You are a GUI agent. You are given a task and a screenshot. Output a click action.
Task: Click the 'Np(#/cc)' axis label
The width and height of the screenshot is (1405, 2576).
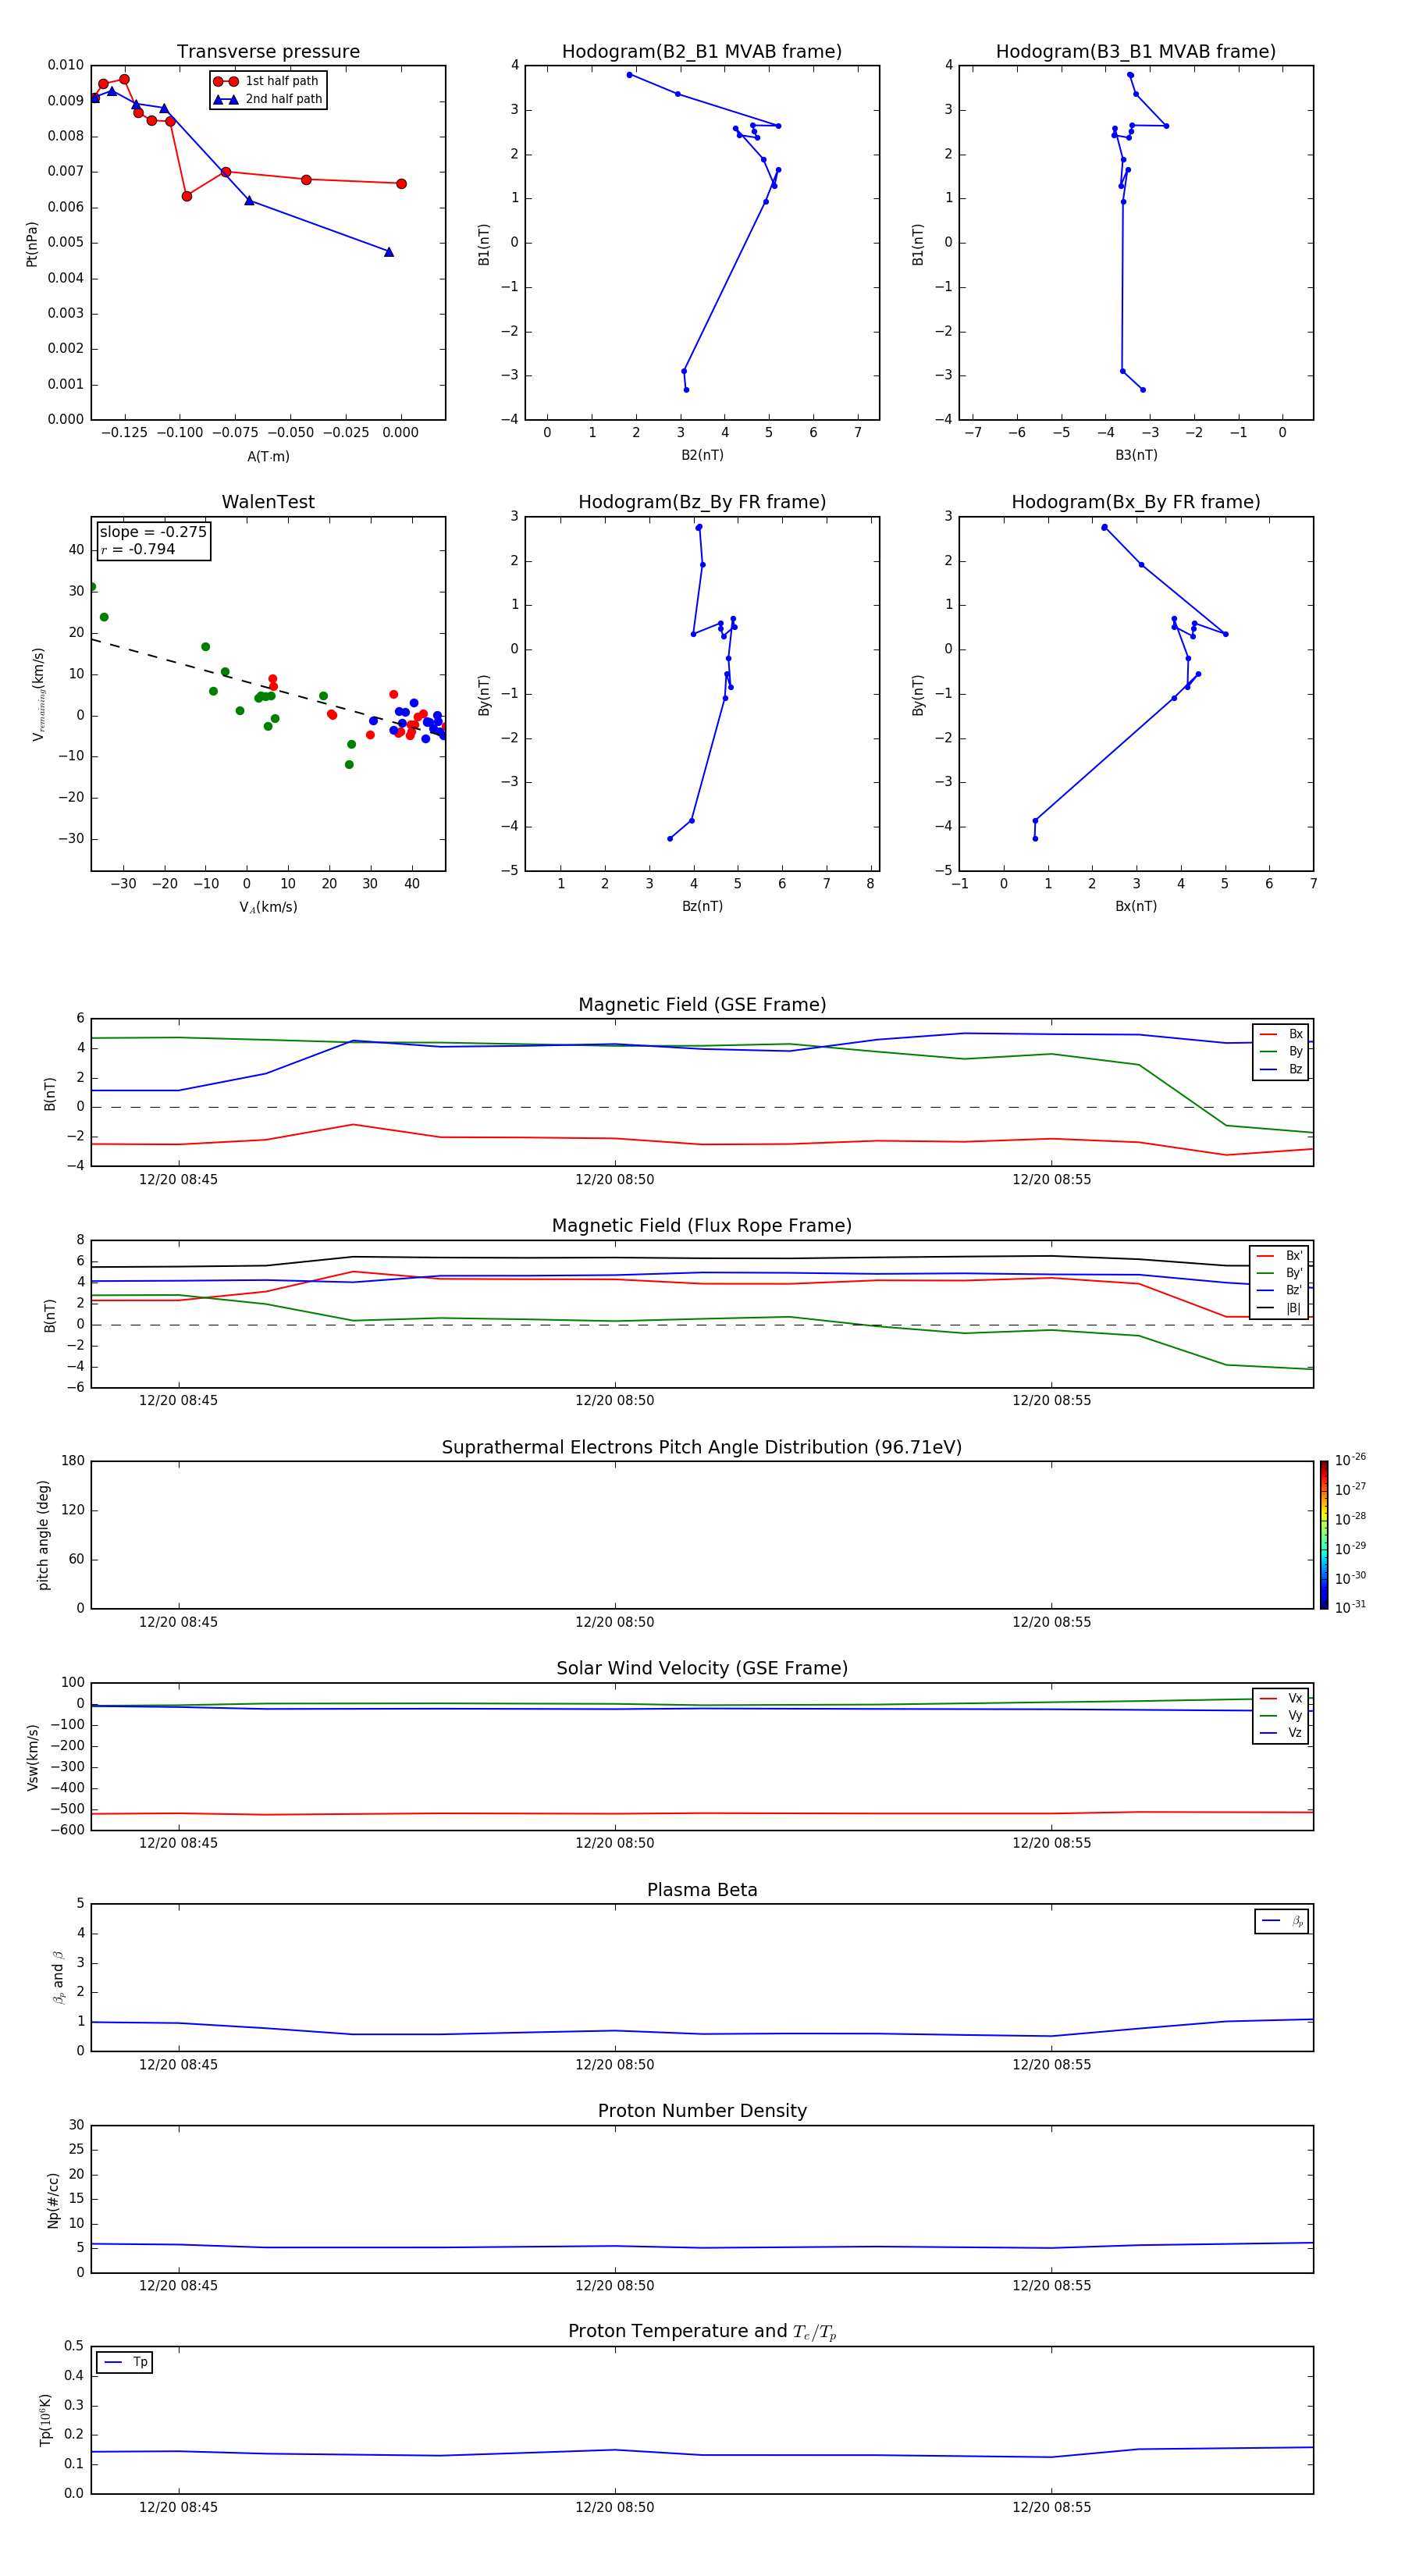54,2200
